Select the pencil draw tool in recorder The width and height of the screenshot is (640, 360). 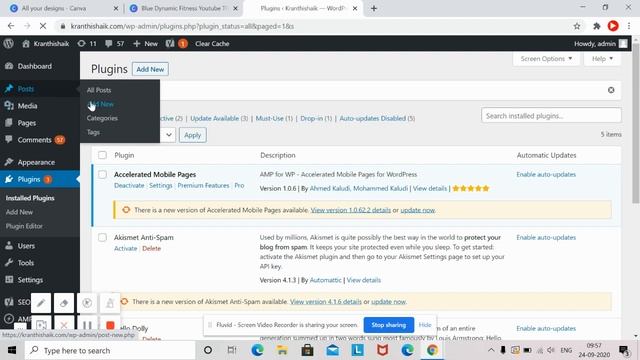tap(41, 303)
